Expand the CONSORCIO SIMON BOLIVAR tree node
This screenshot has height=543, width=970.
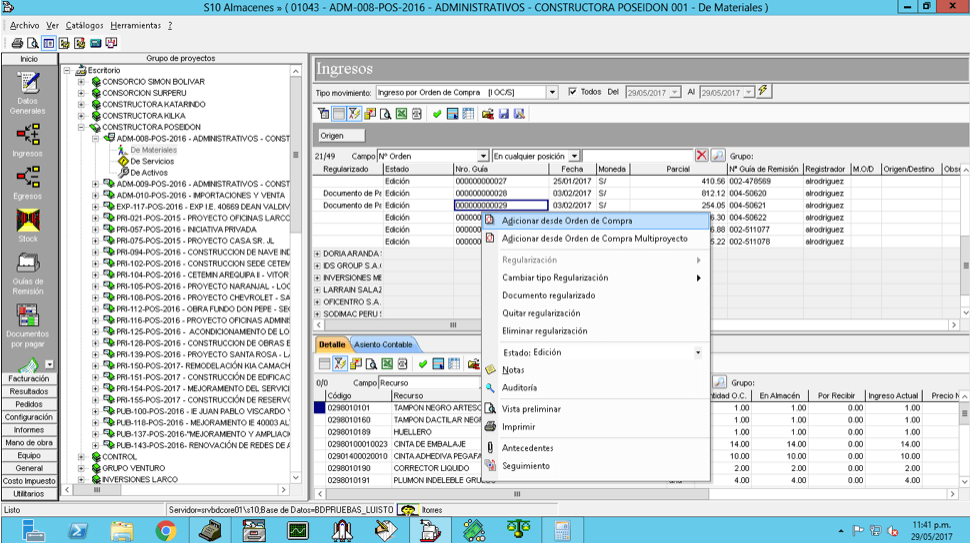pyautogui.click(x=81, y=82)
